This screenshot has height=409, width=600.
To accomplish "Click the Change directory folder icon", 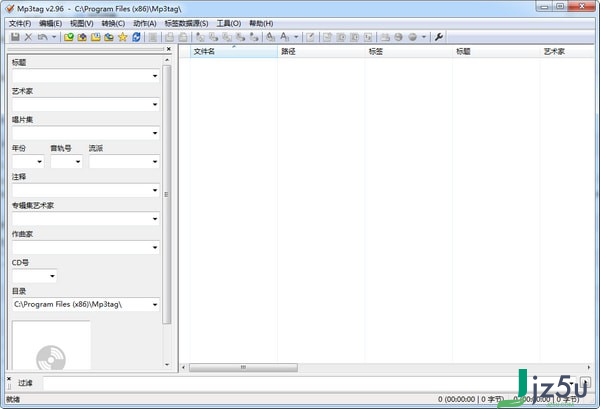I will pyautogui.click(x=69, y=37).
